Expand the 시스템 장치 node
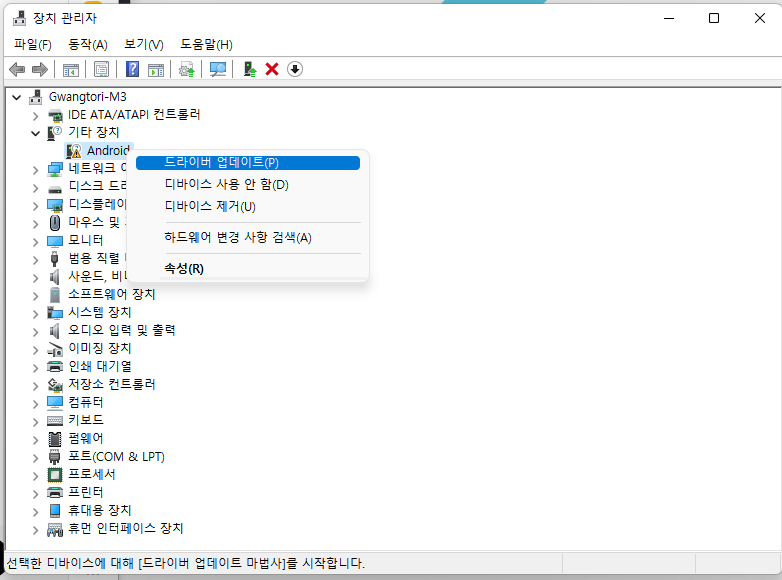Viewport: 782px width, 580px height. coord(35,314)
